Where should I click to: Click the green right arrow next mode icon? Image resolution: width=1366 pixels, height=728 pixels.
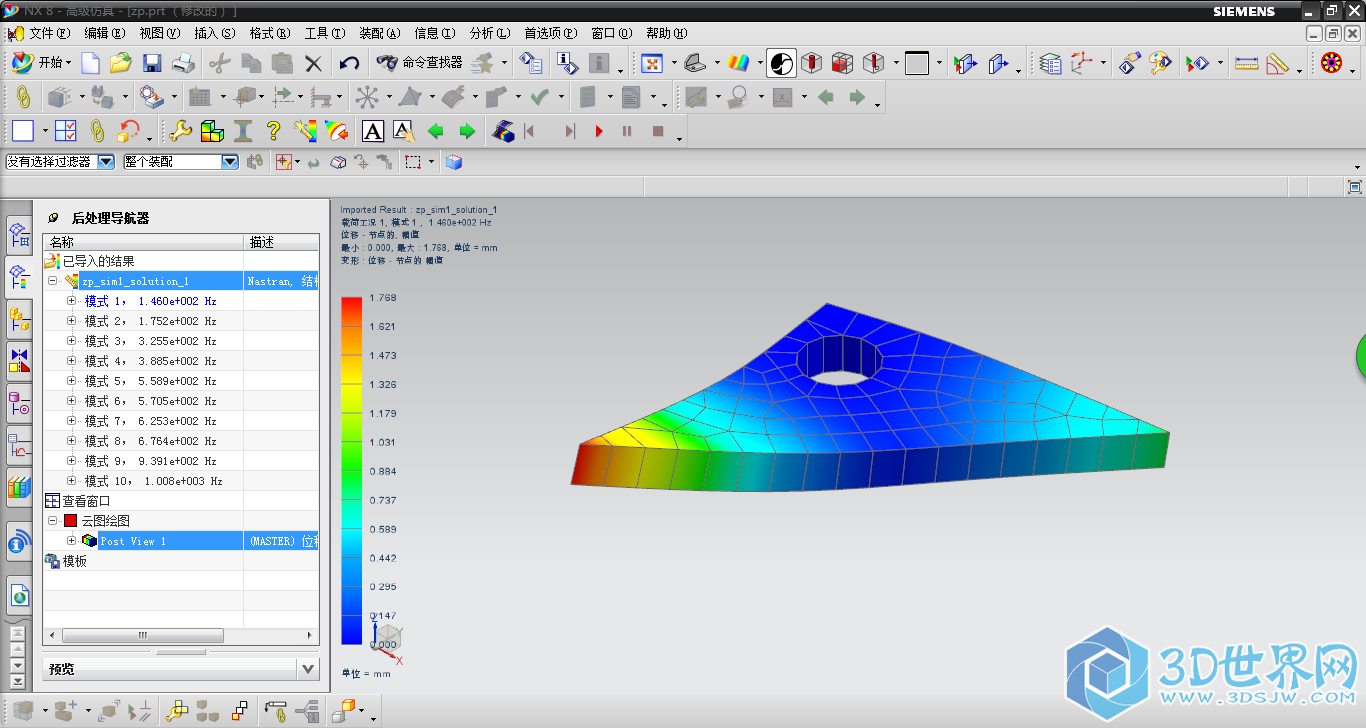click(x=466, y=131)
